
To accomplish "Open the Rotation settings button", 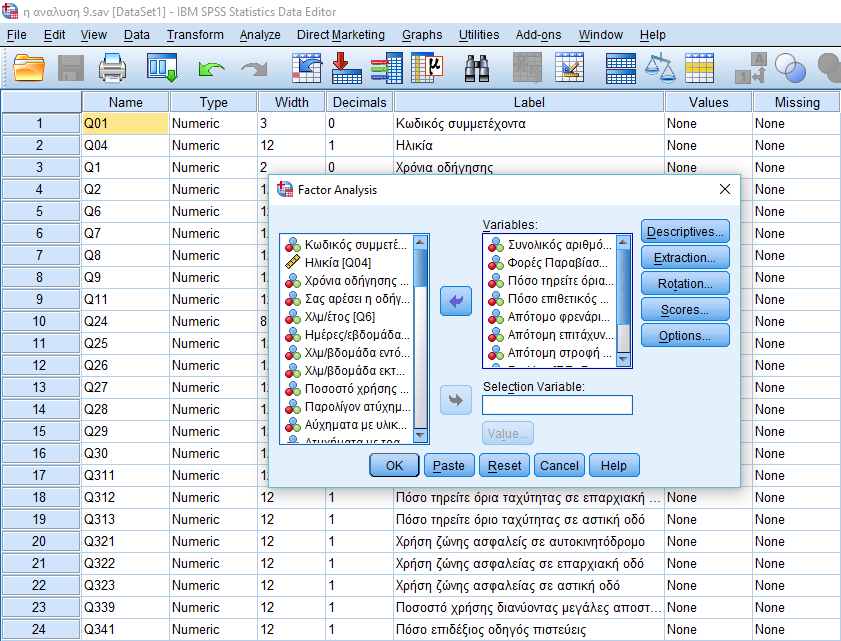I will [x=685, y=284].
